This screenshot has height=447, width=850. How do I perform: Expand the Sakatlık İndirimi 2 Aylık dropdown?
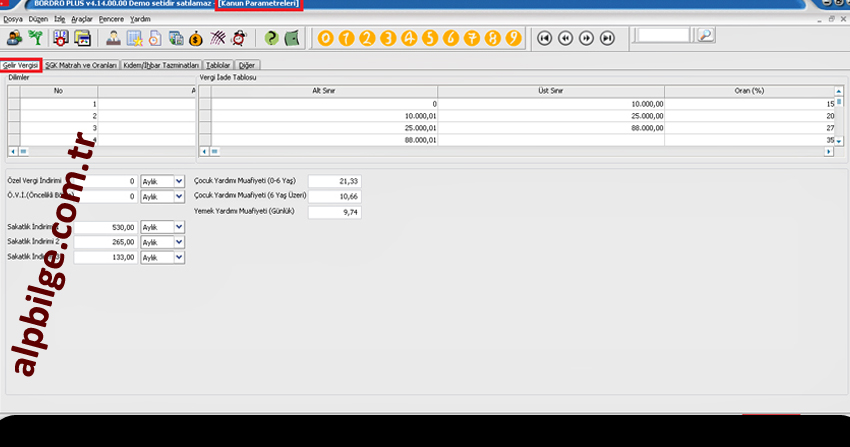[179, 242]
